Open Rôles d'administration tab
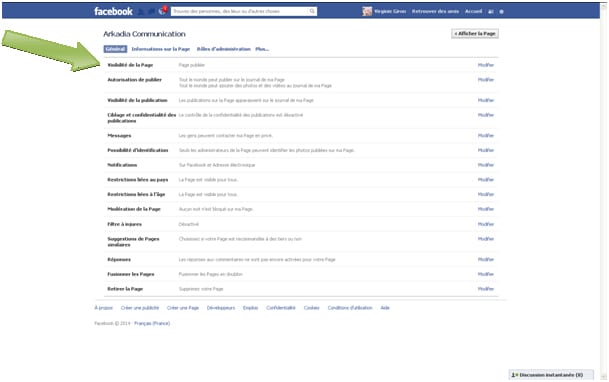Viewport: 609px width, 382px height. (224, 49)
